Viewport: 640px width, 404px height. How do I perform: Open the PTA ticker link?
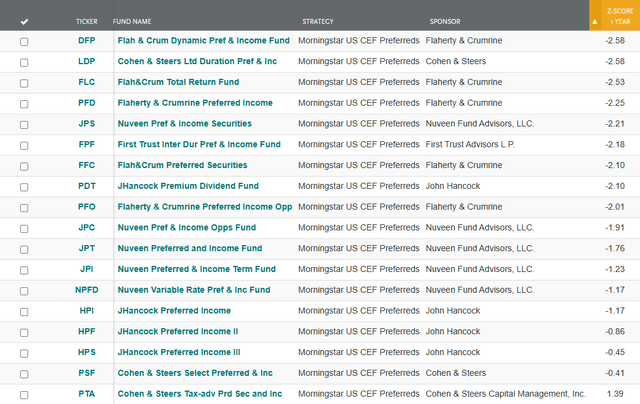pyautogui.click(x=87, y=394)
